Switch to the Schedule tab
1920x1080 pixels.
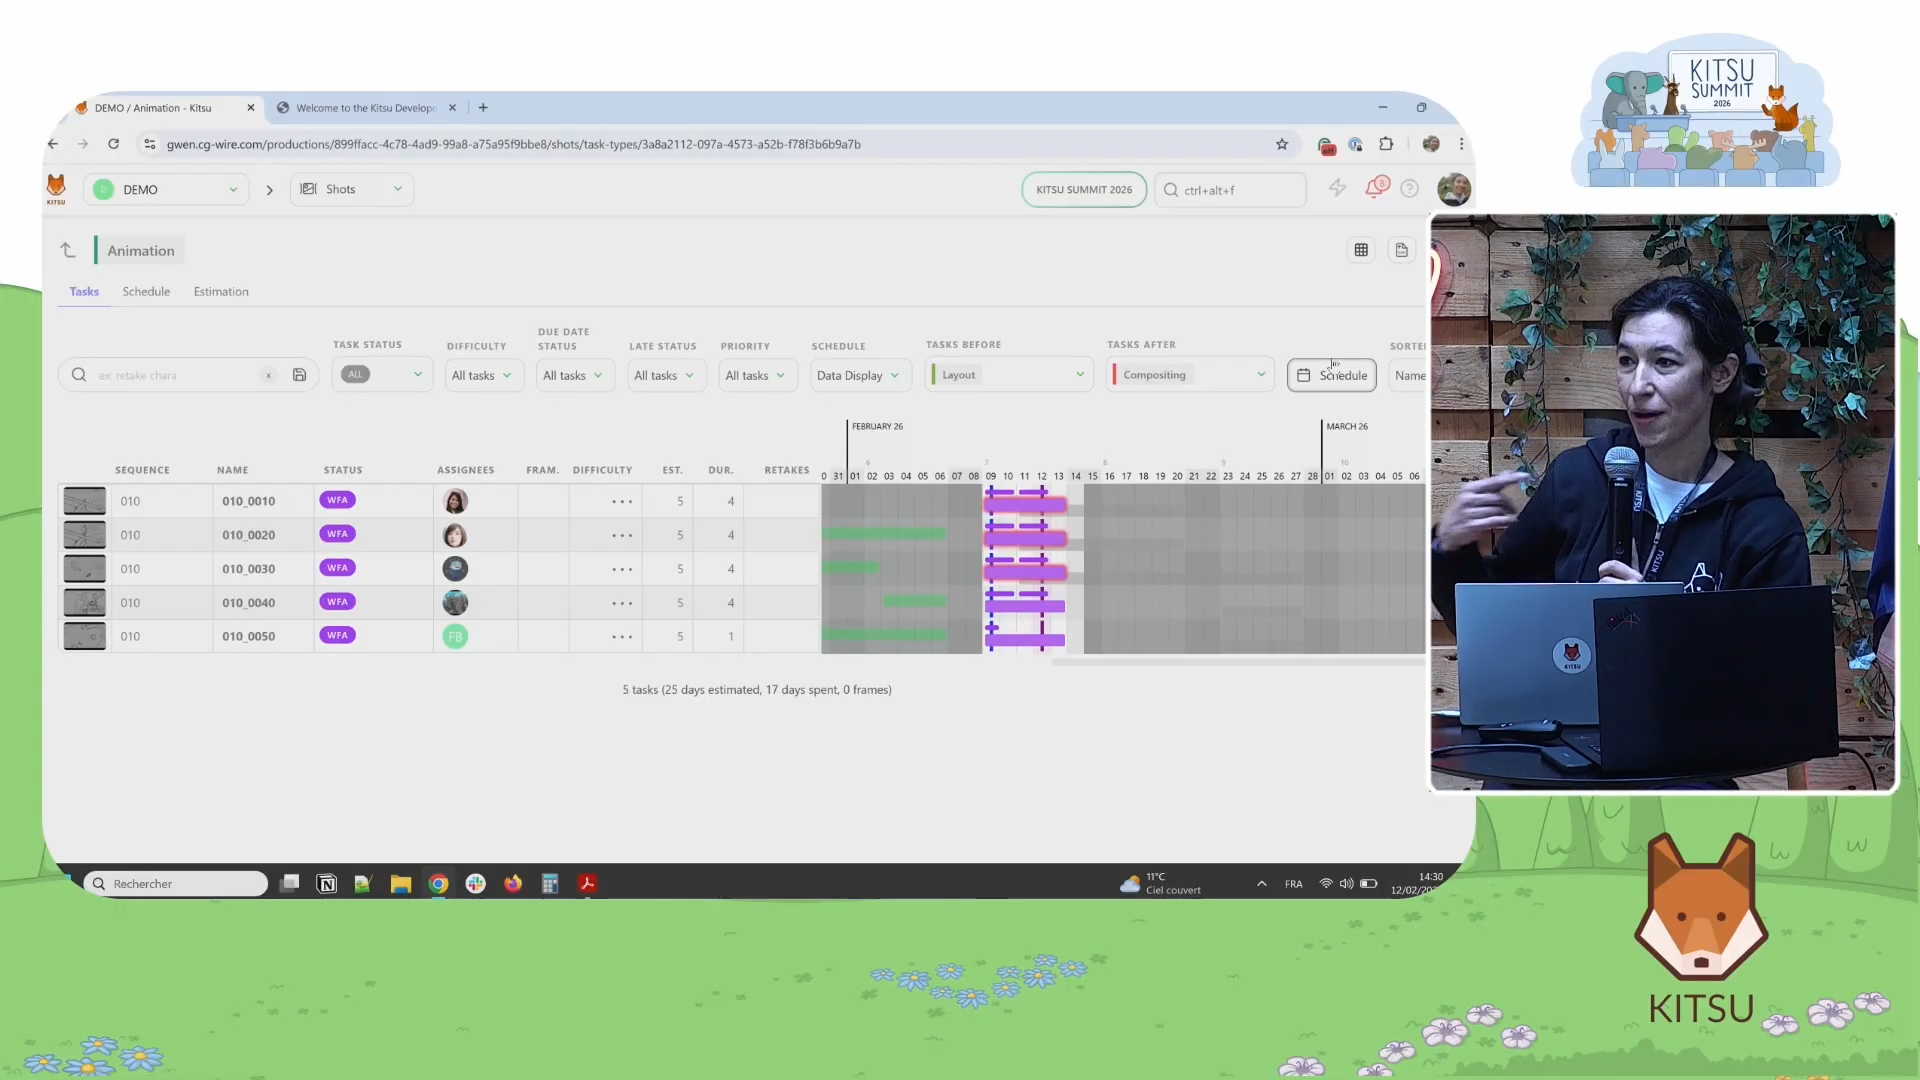[x=146, y=291]
